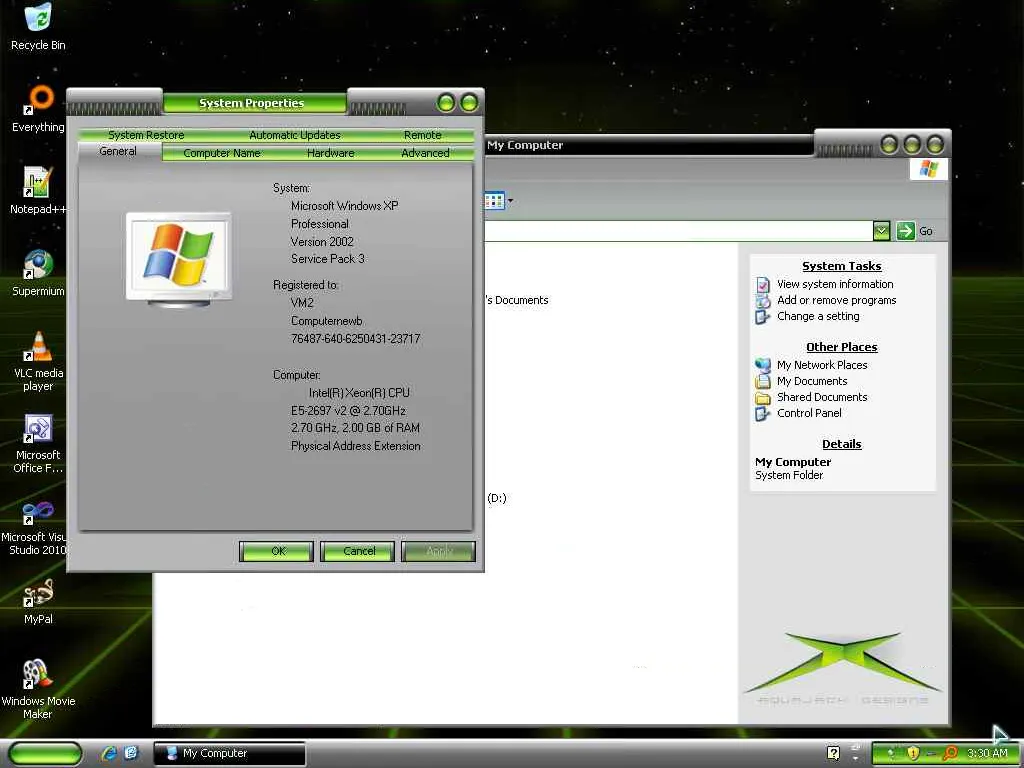Screen dimensions: 1024x768
Task: Click the View system information icon
Action: [763, 284]
